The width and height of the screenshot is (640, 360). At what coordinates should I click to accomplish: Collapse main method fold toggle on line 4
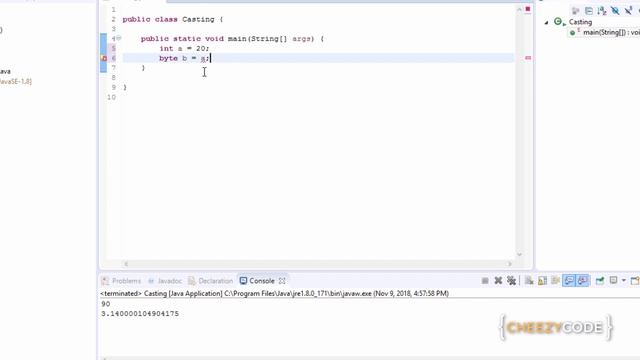[119, 38]
